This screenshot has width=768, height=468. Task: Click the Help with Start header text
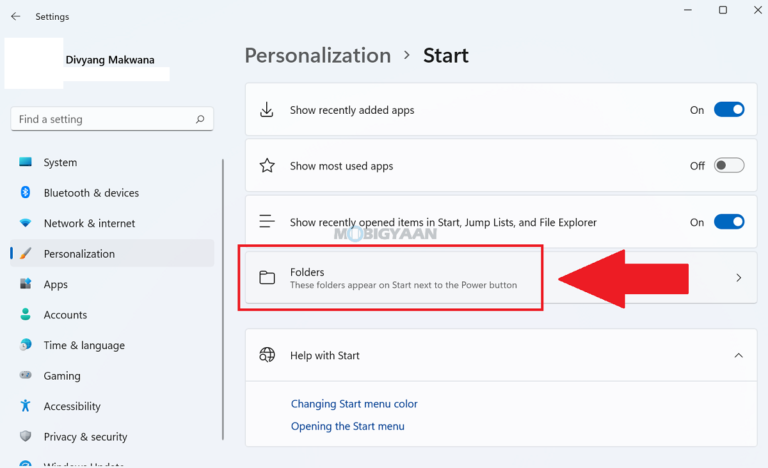tap(325, 355)
